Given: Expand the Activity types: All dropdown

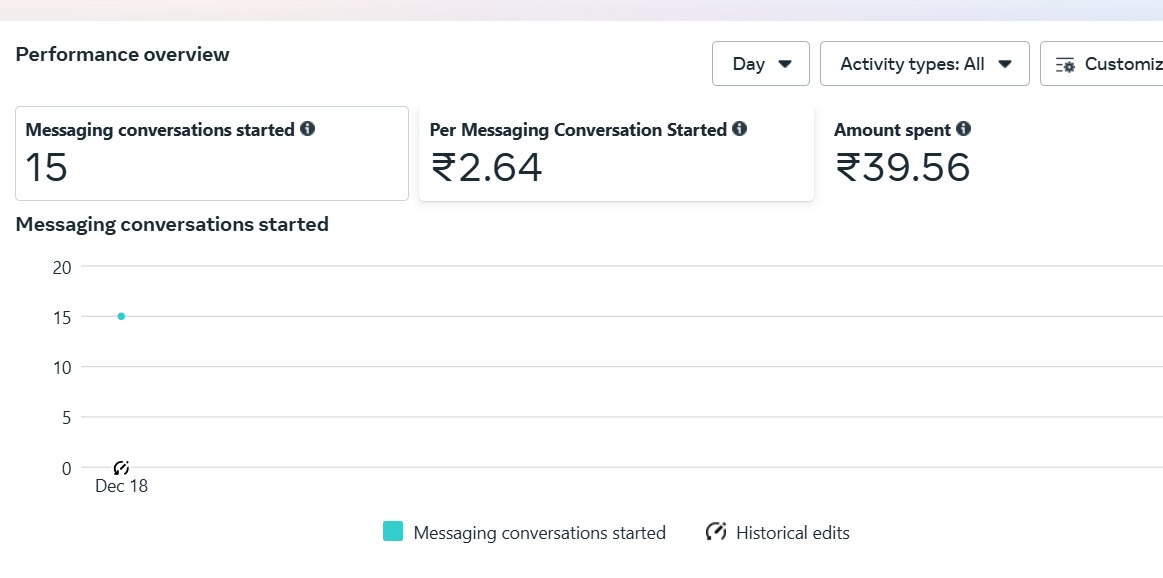Looking at the screenshot, I should (924, 64).
